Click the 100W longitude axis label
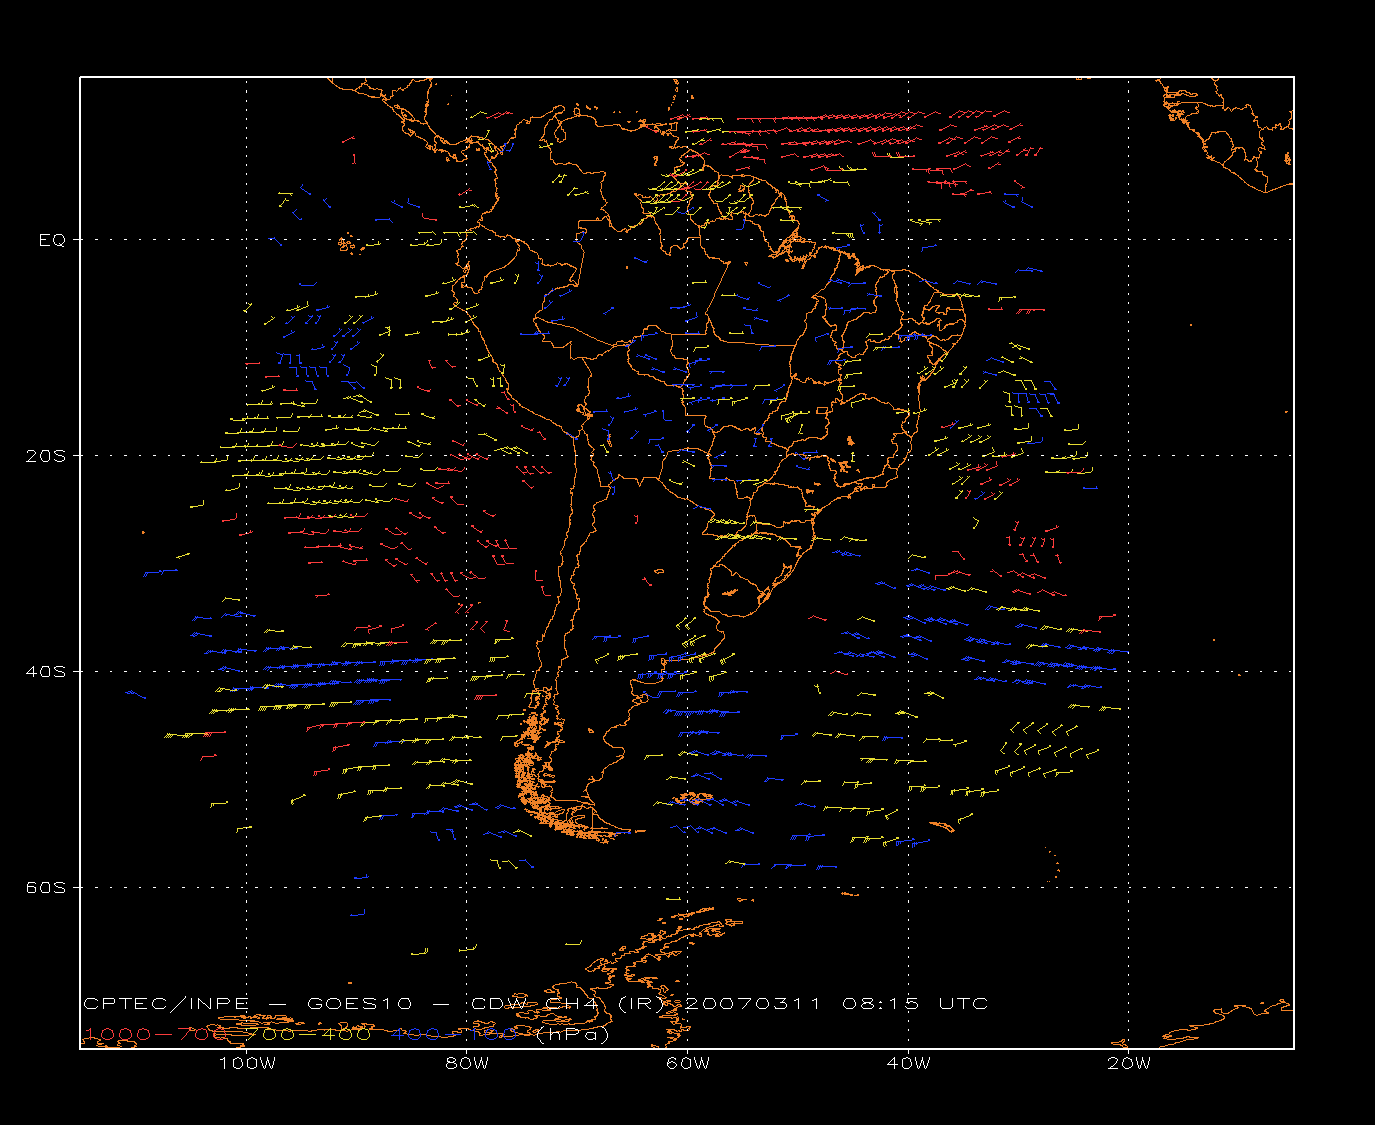Screen dimensions: 1375x1125 [x=247, y=1063]
